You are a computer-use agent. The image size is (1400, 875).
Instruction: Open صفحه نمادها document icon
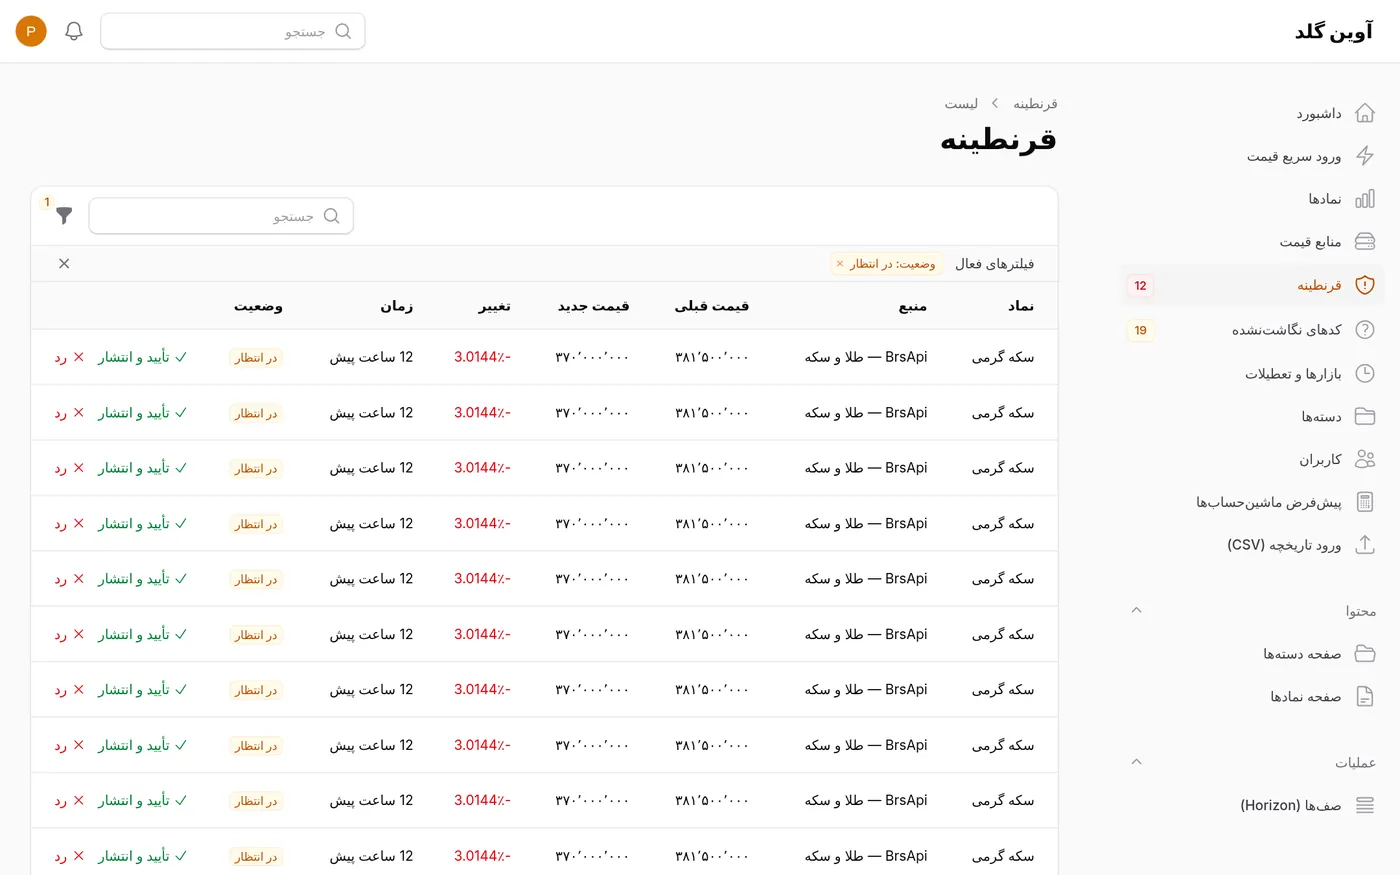[x=1364, y=696]
